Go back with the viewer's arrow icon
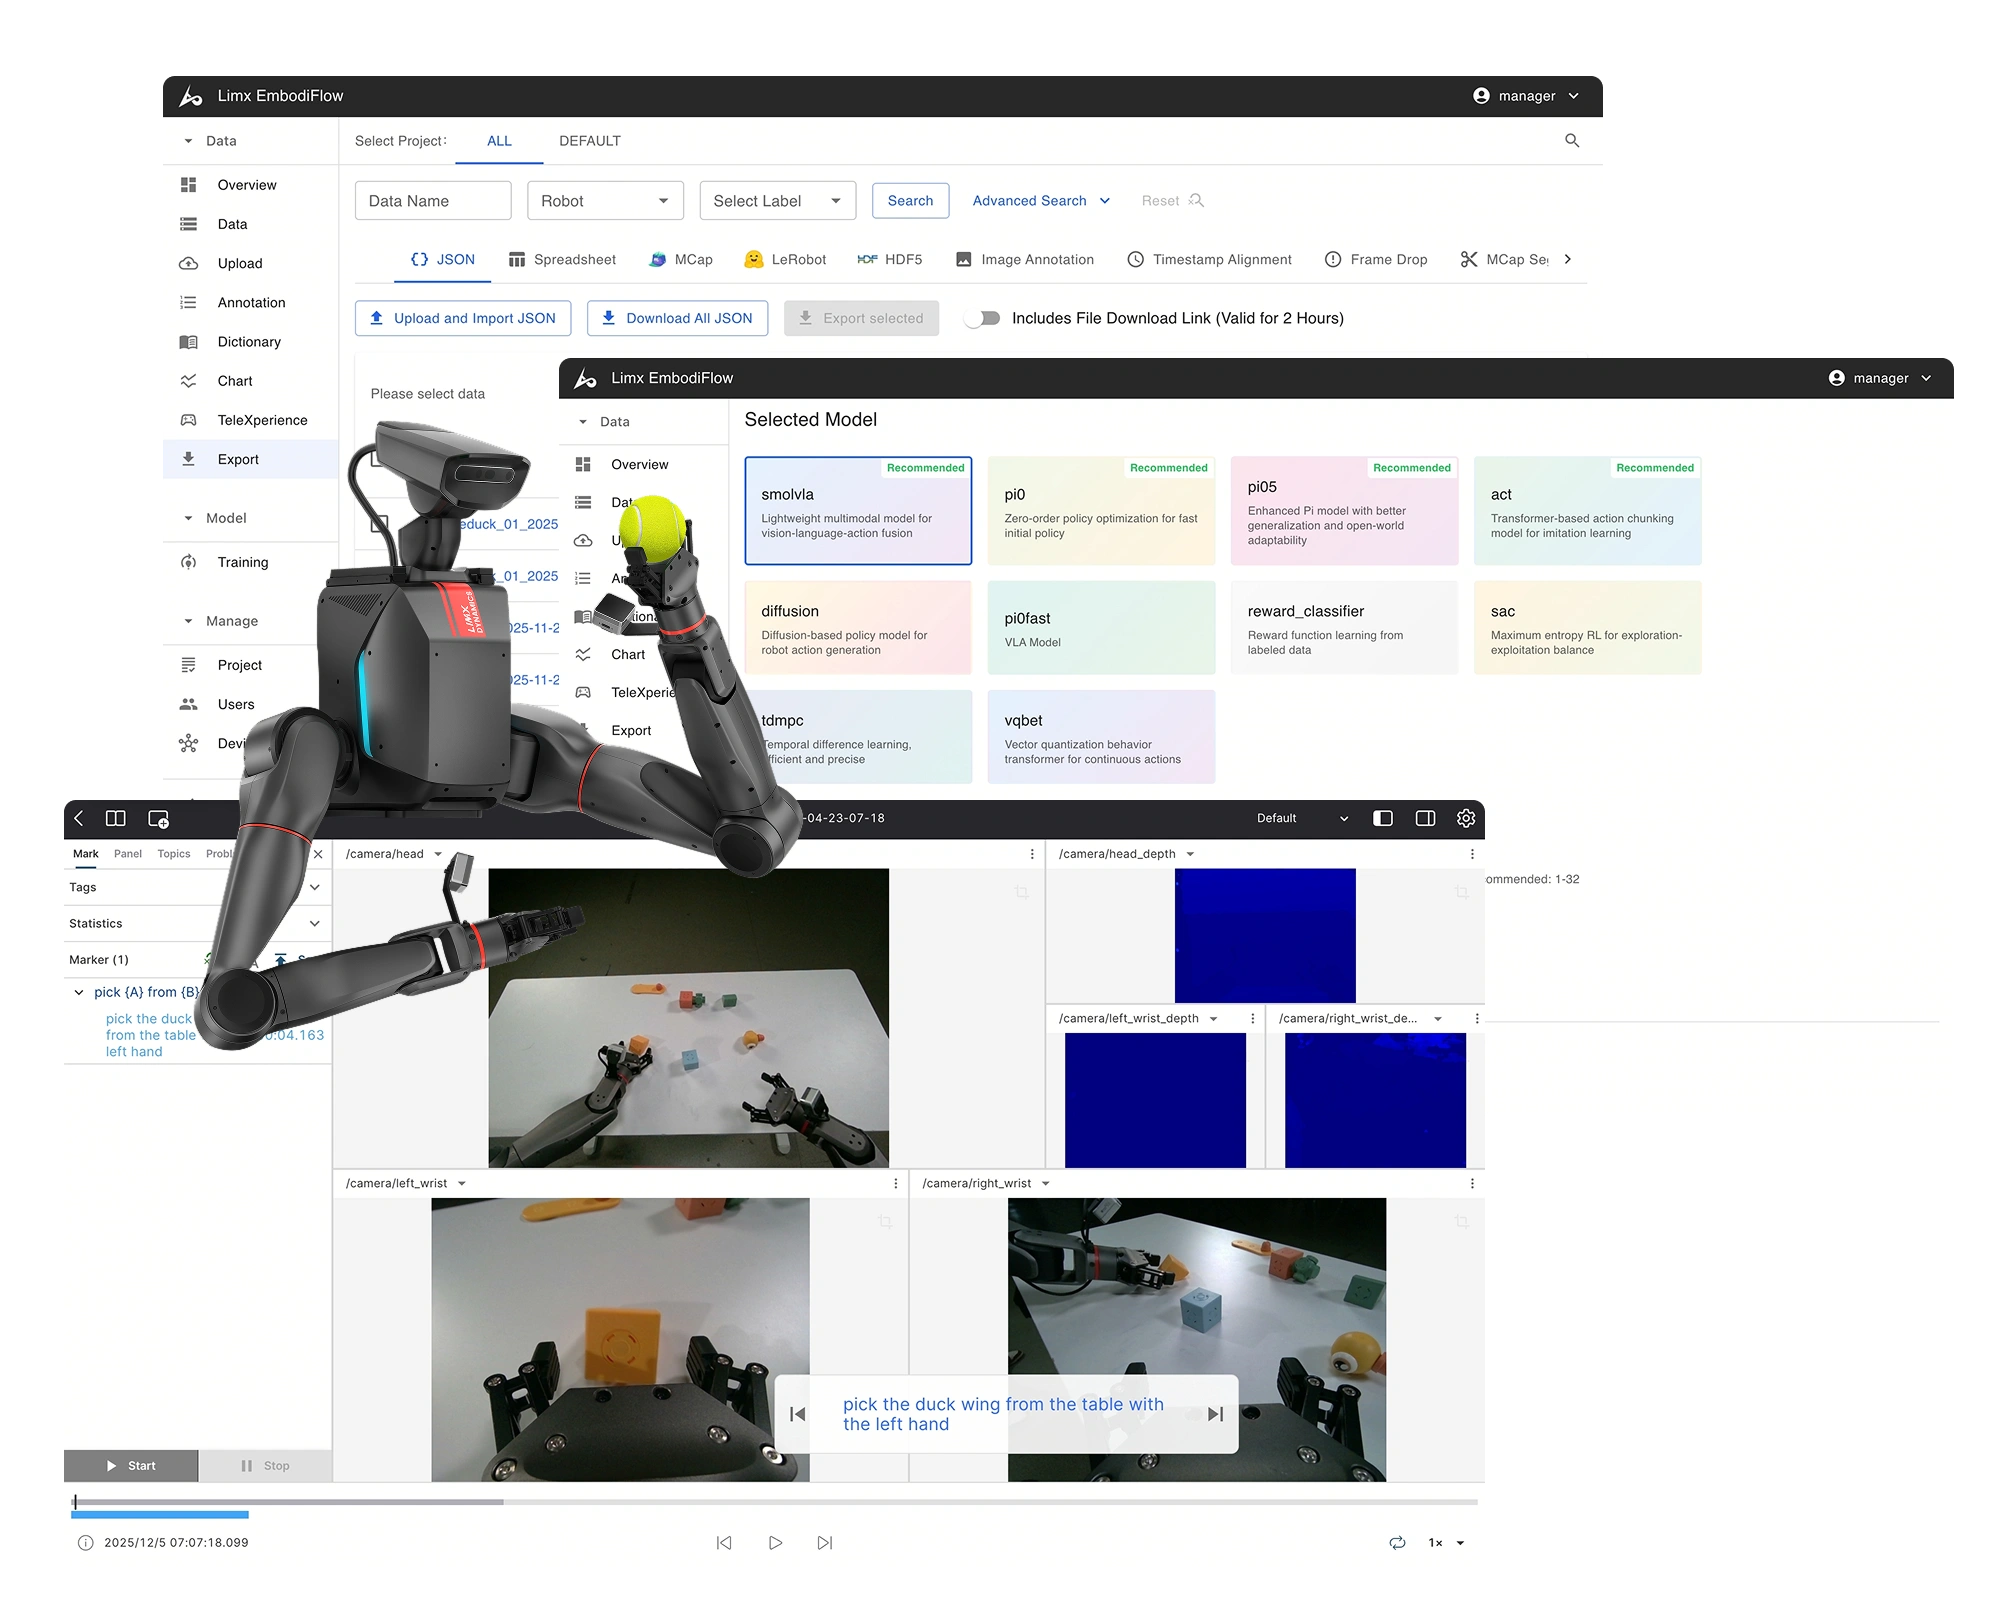Image resolution: width=2000 pixels, height=1600 pixels. point(79,818)
